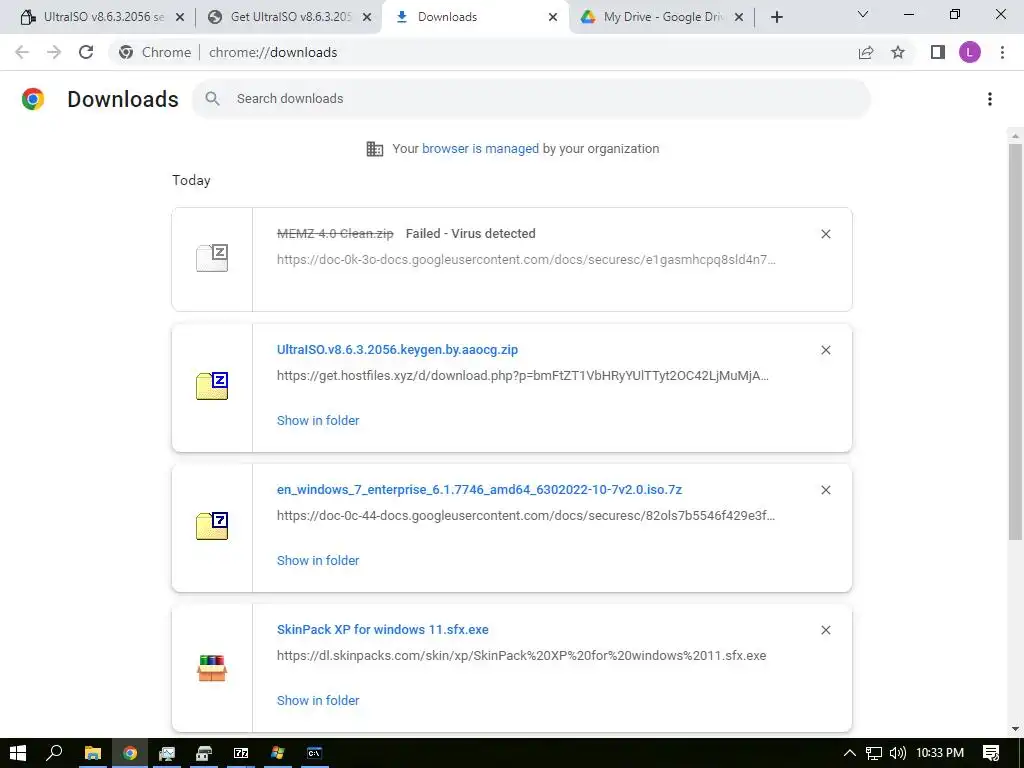Image resolution: width=1024 pixels, height=768 pixels.
Task: Show SkinPack XP sfx.exe in folder
Action: click(x=318, y=700)
